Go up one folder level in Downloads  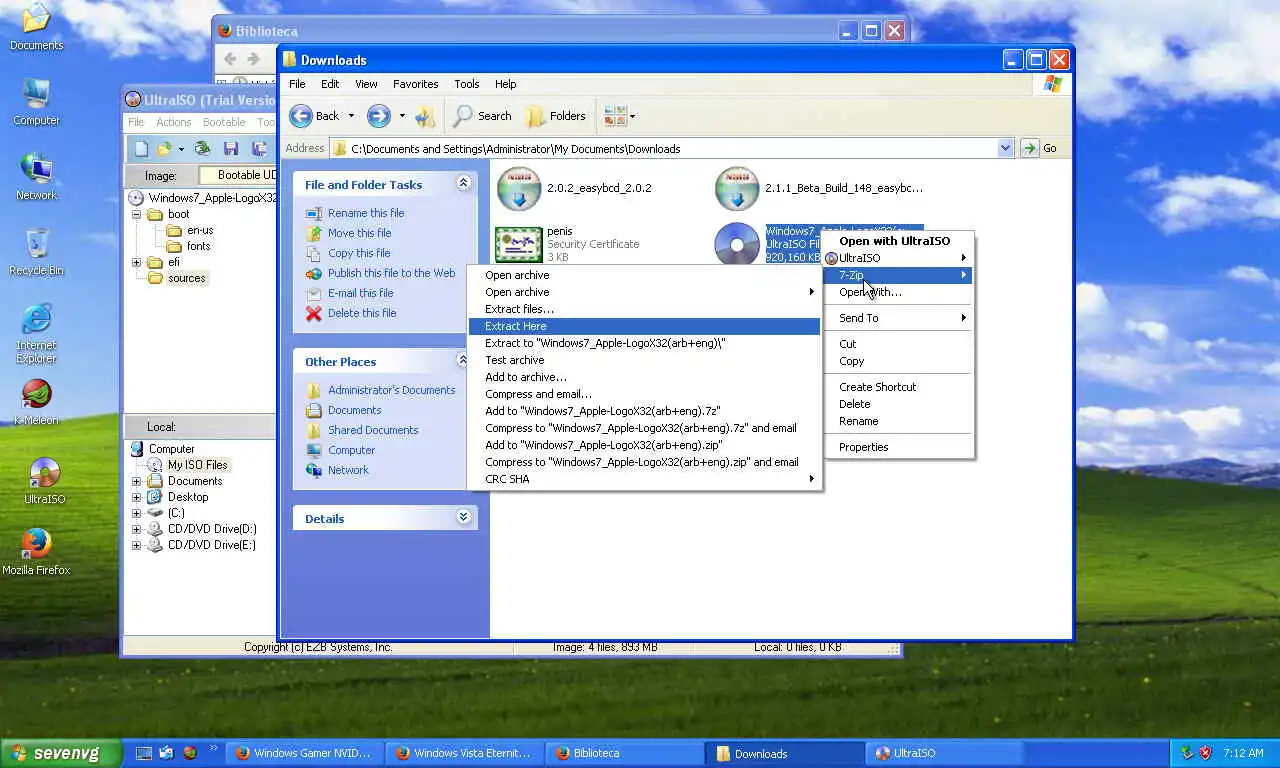[425, 116]
